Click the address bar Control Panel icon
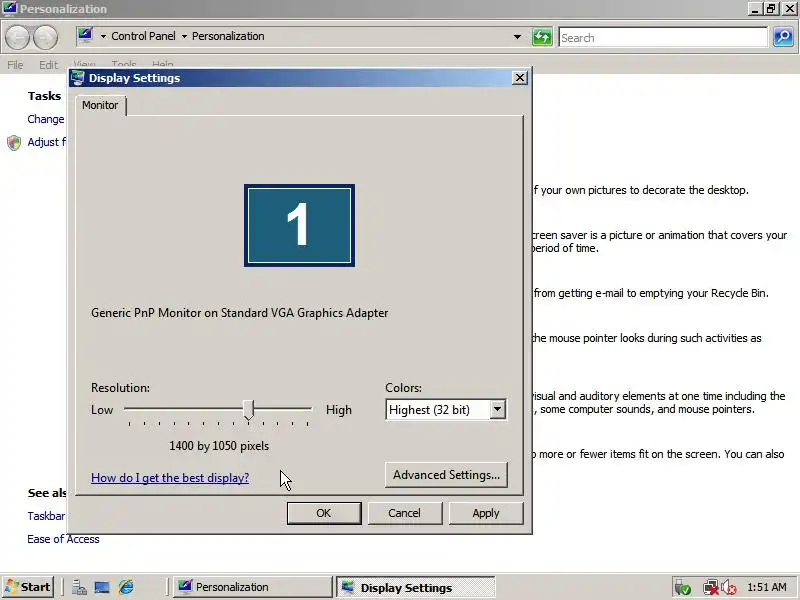 (x=85, y=36)
